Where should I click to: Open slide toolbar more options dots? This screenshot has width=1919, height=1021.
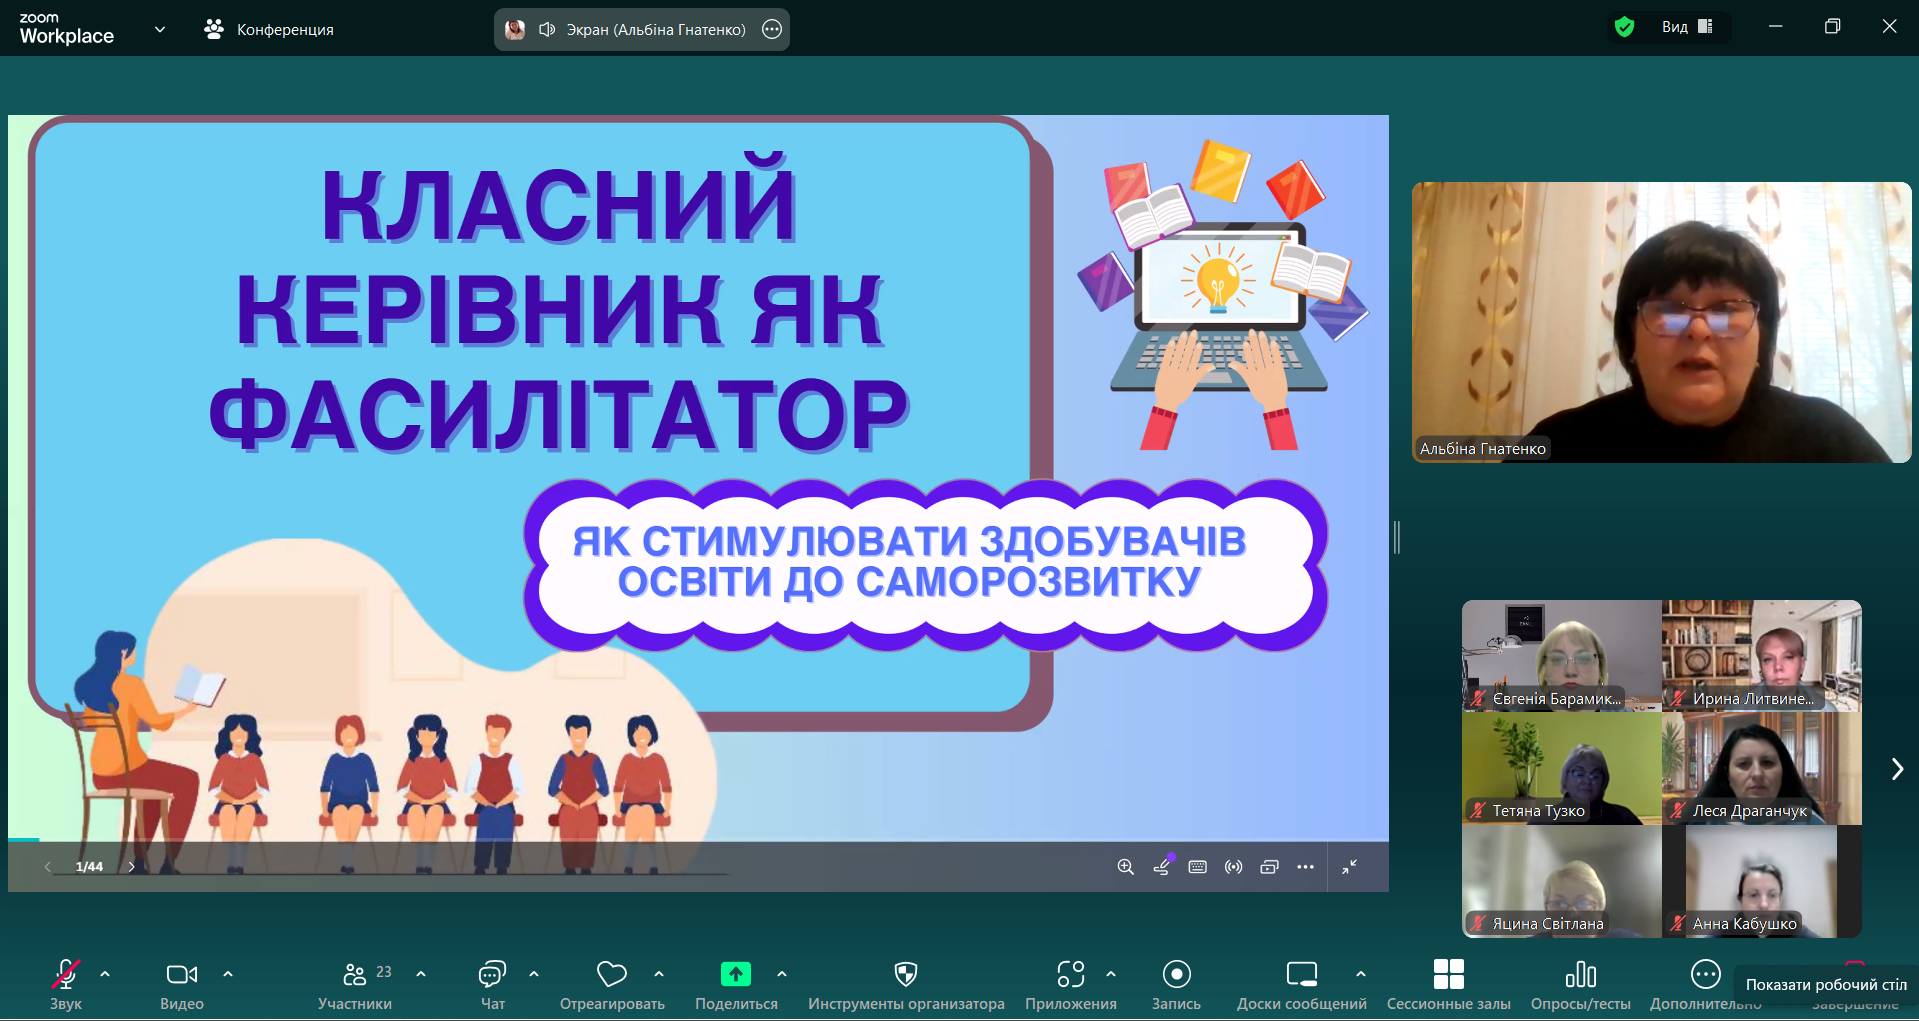click(1305, 867)
